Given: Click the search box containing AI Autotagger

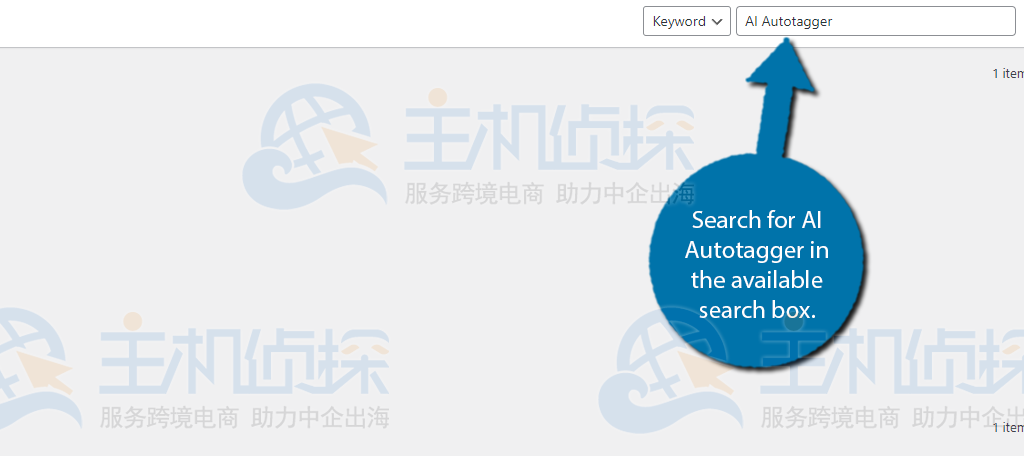Looking at the screenshot, I should pyautogui.click(x=876, y=21).
